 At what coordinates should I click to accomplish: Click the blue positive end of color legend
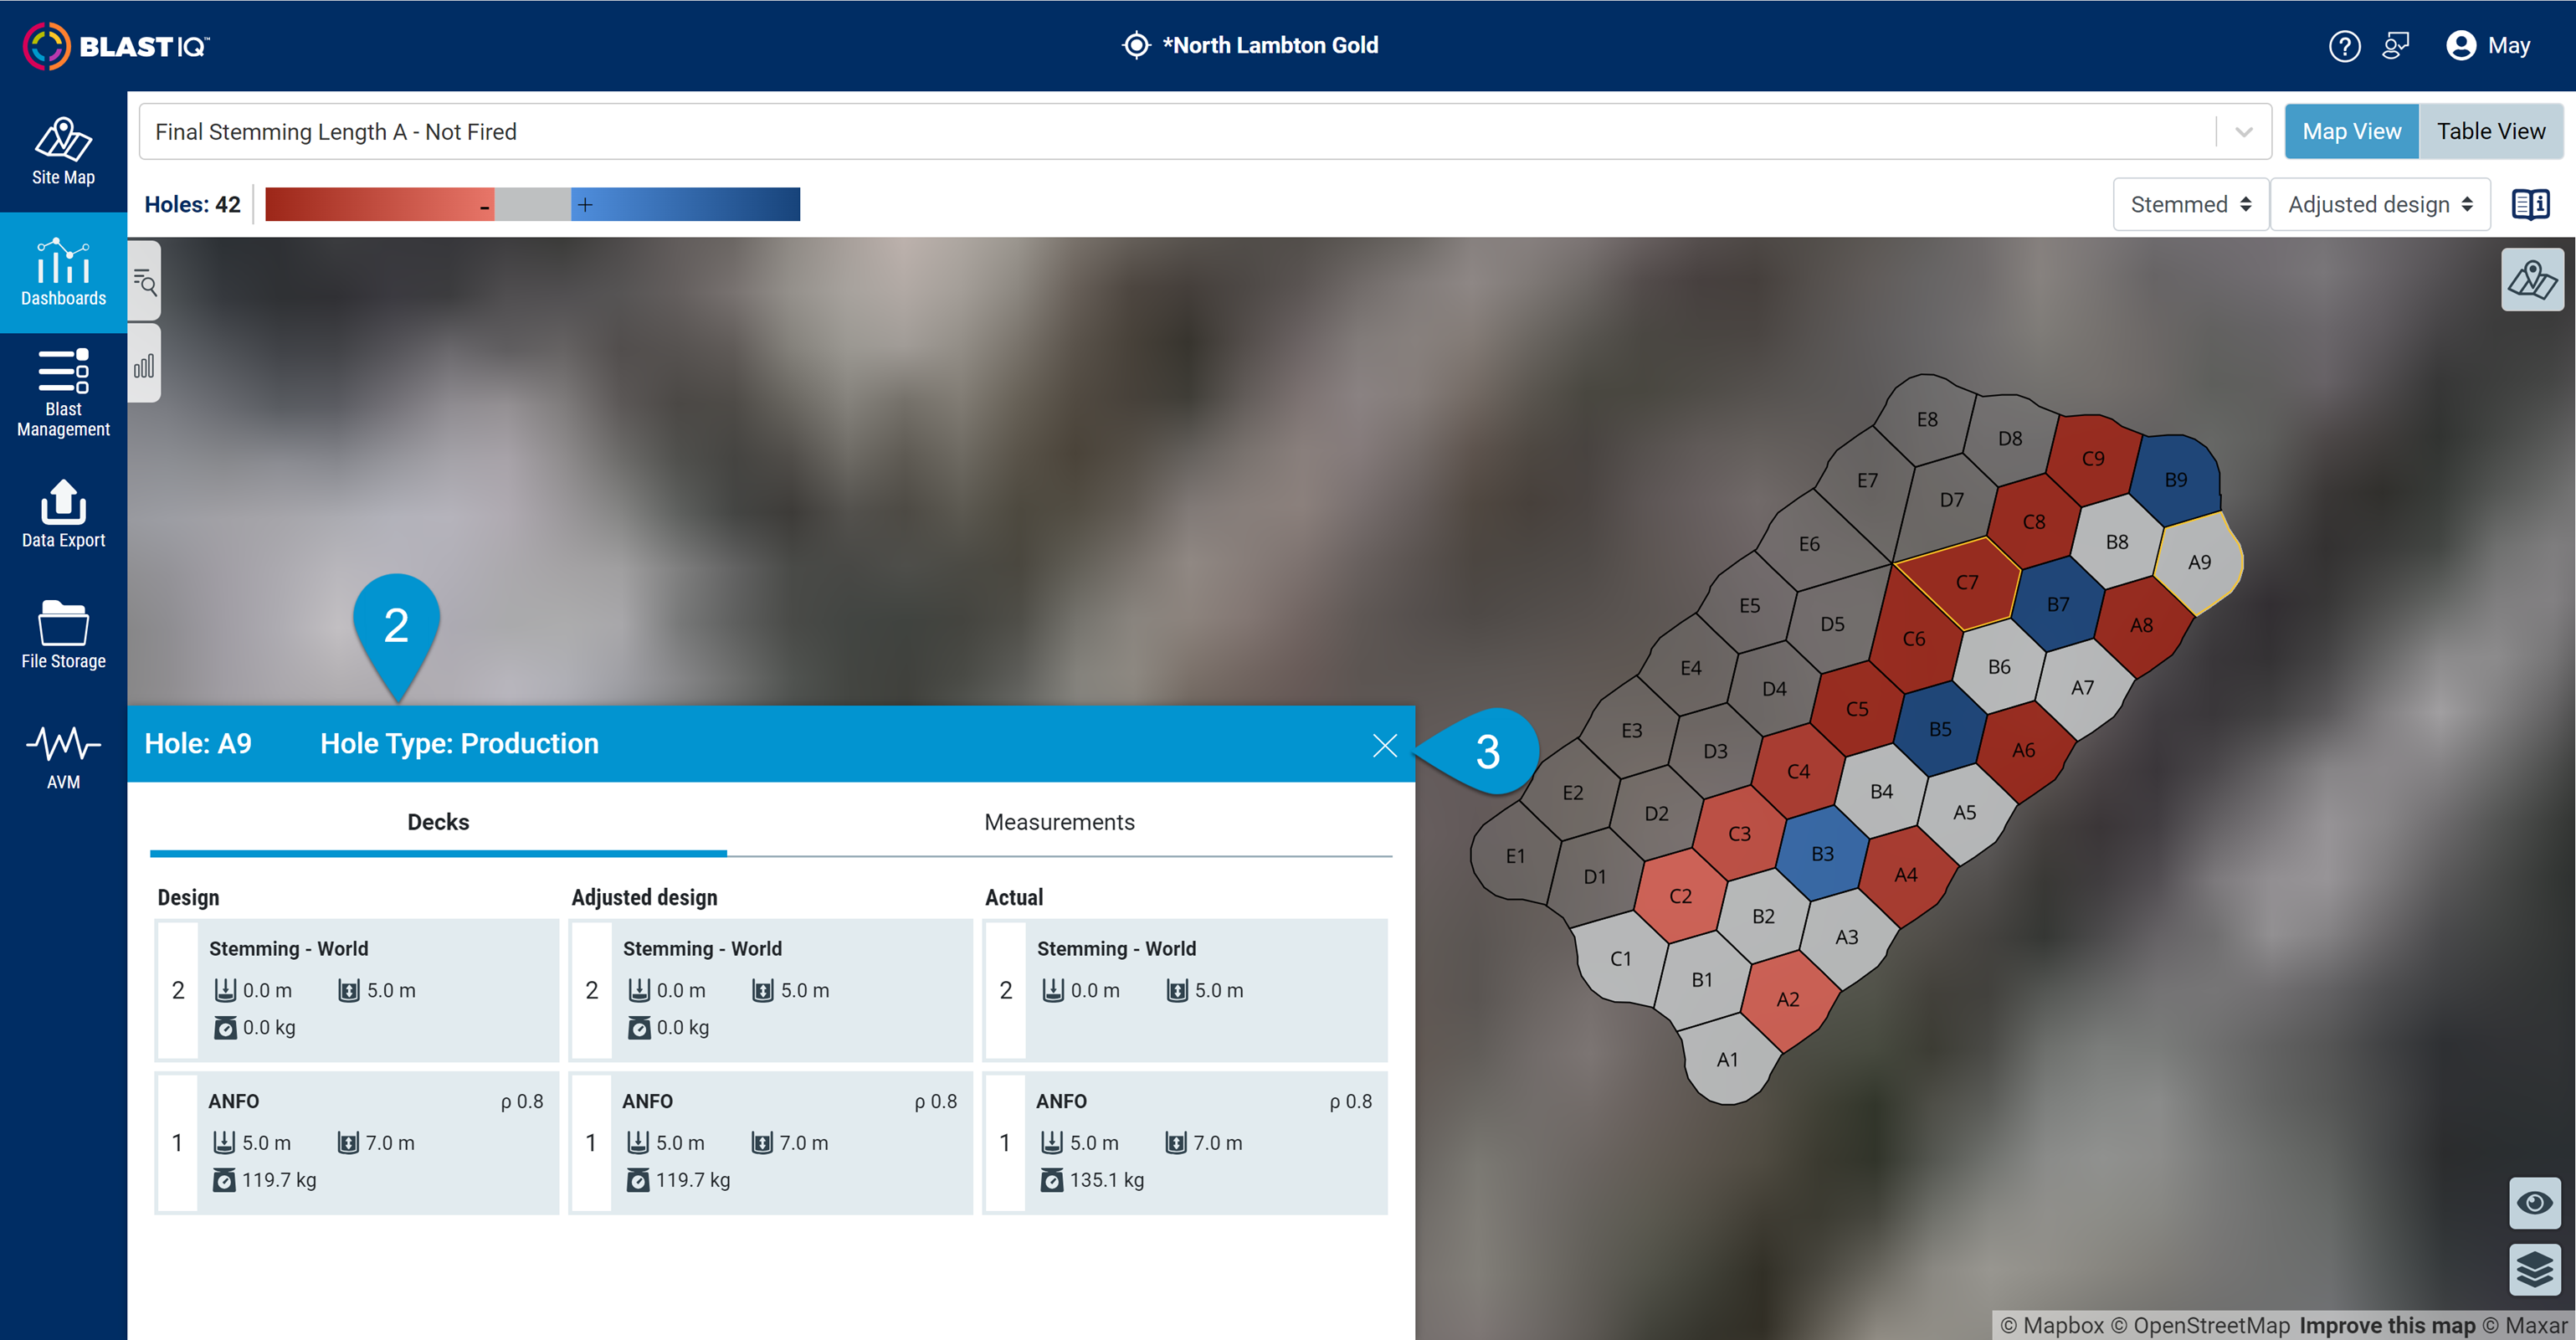(685, 204)
